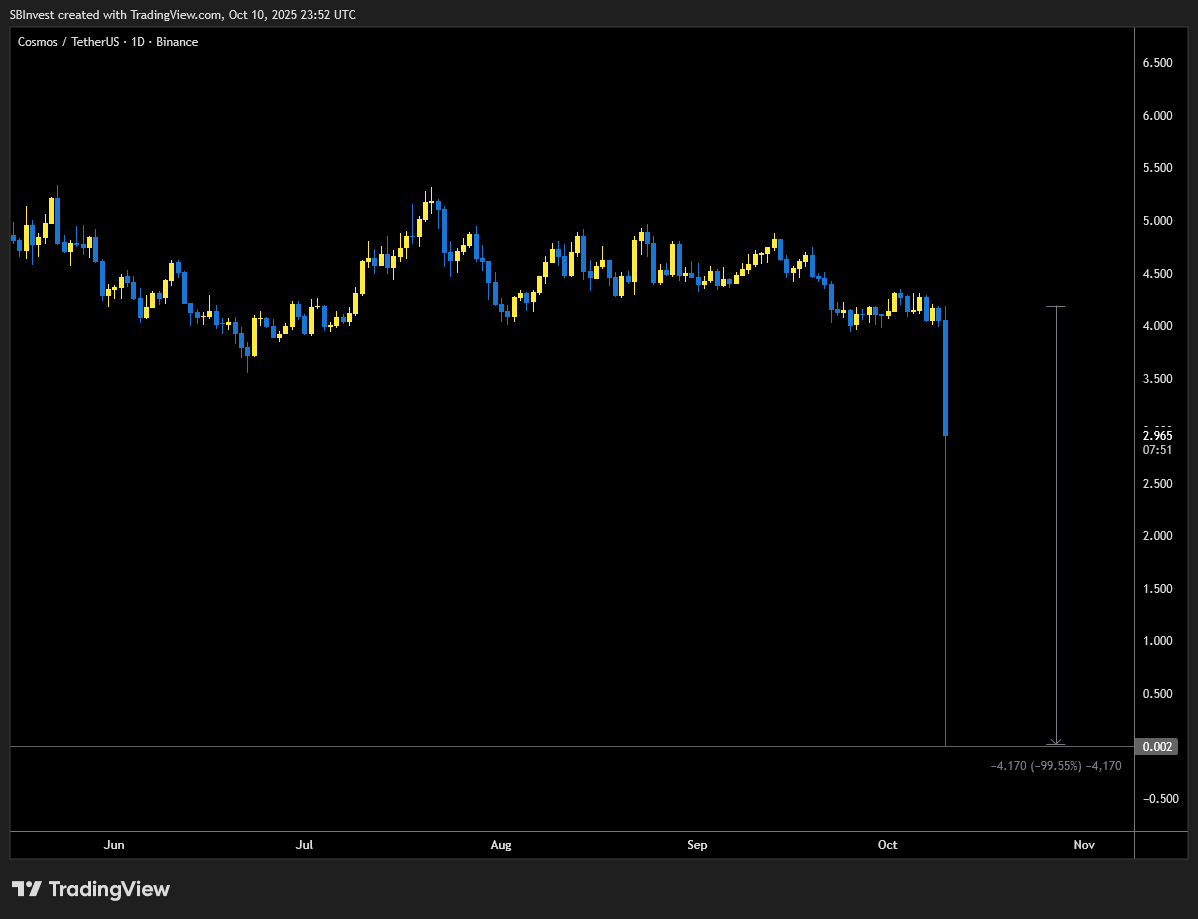Click the -0.500 price axis label

tap(1161, 799)
